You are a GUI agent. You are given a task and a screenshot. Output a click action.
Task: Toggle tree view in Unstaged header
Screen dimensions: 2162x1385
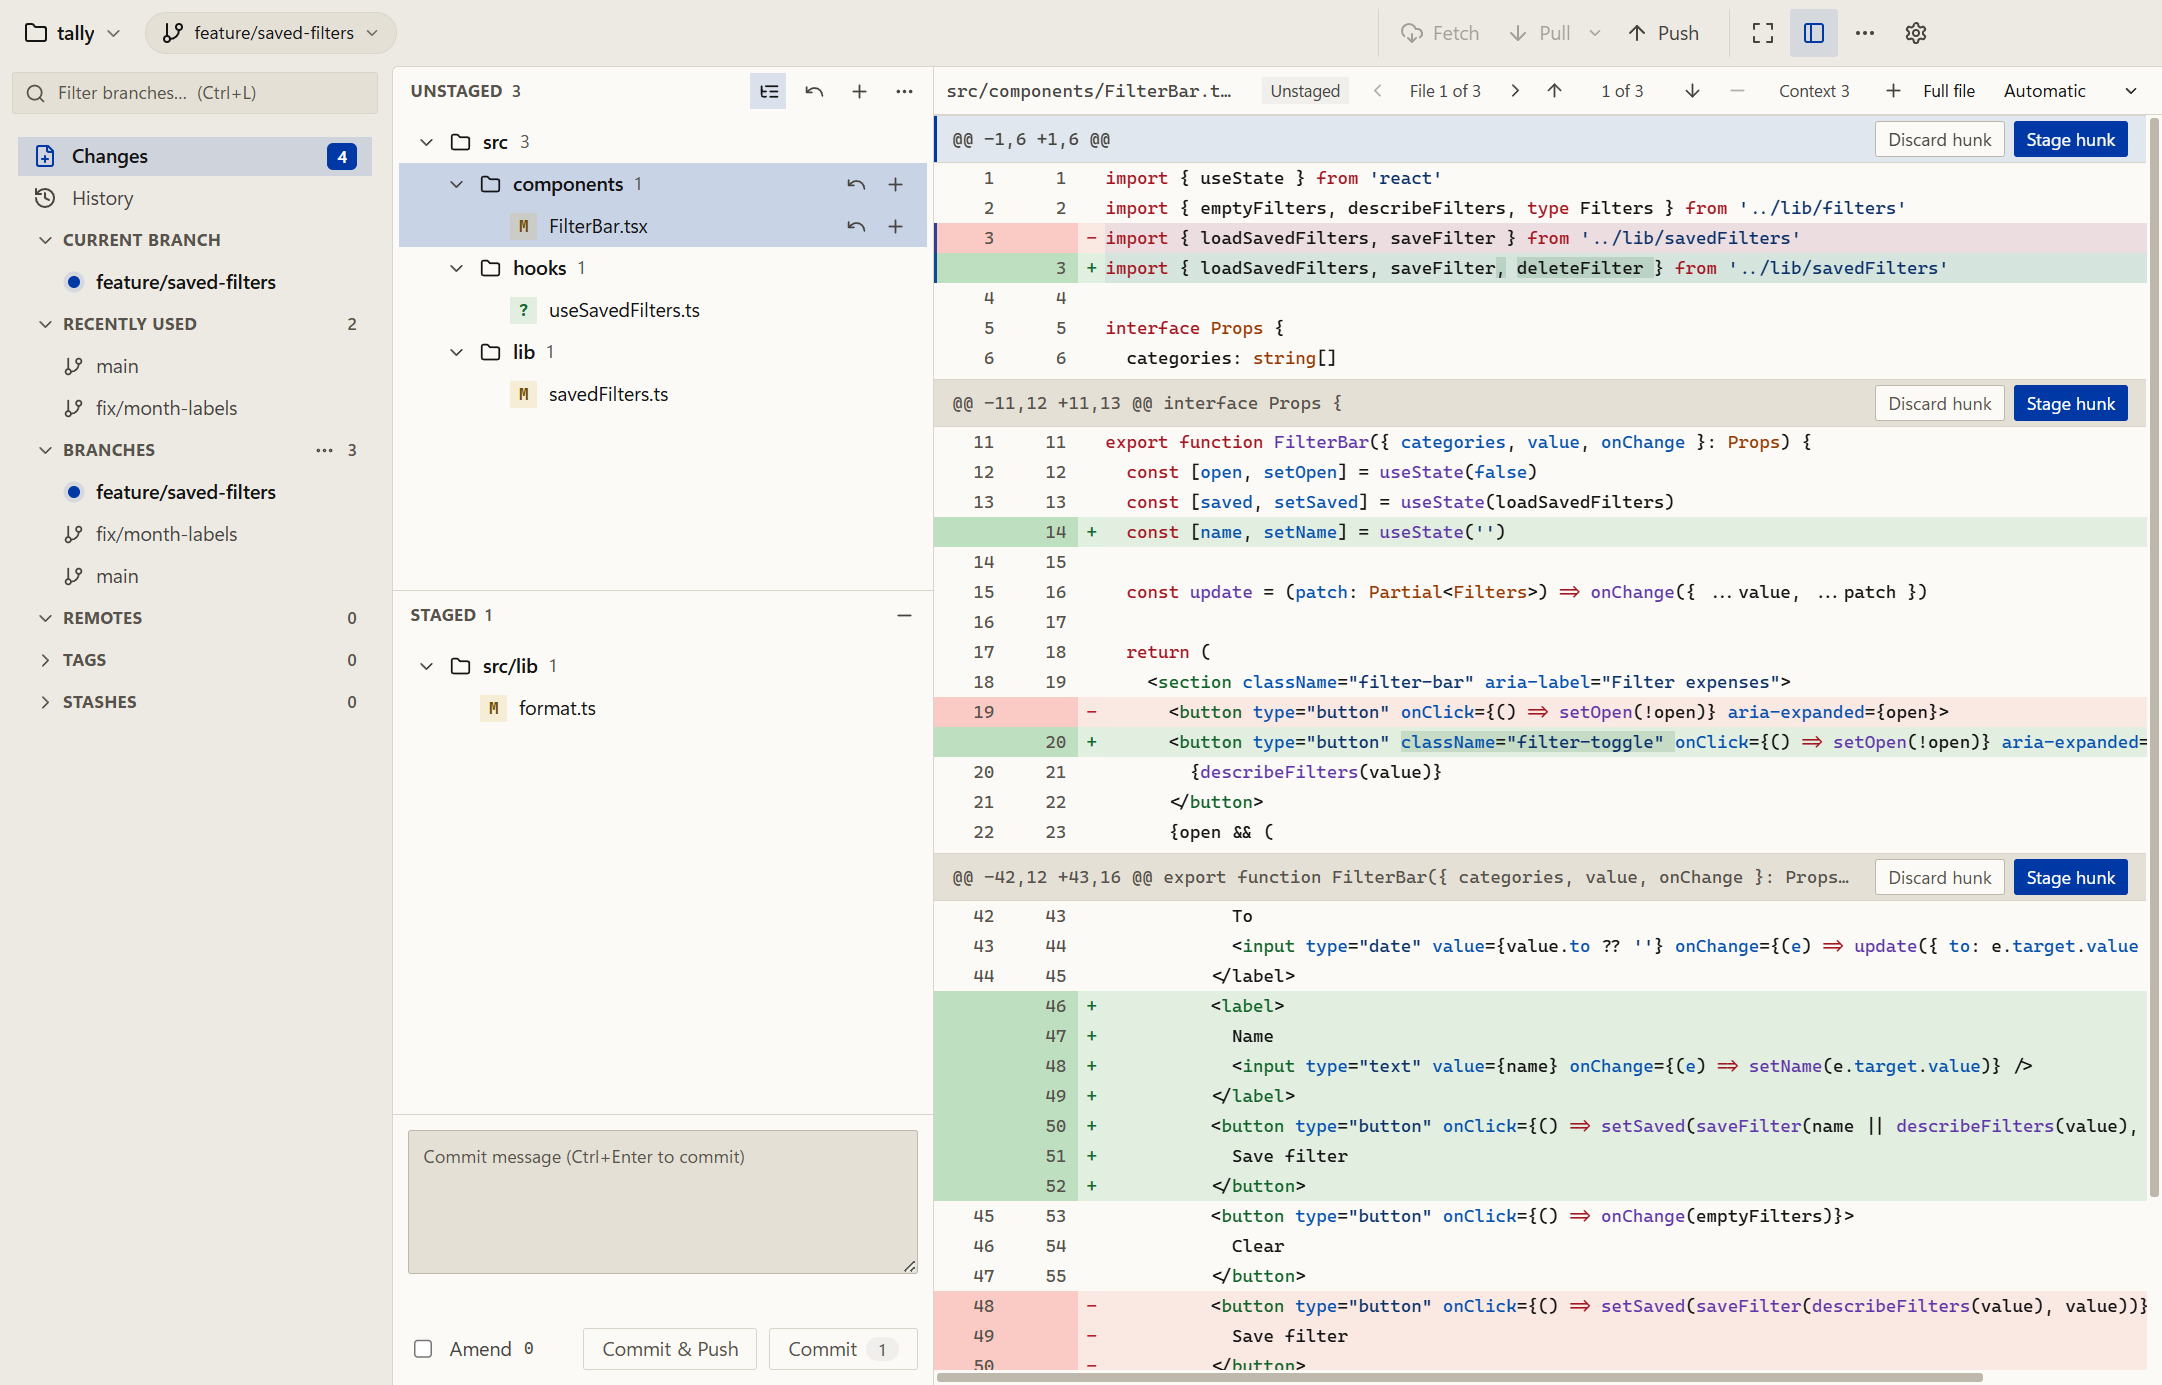click(x=768, y=91)
